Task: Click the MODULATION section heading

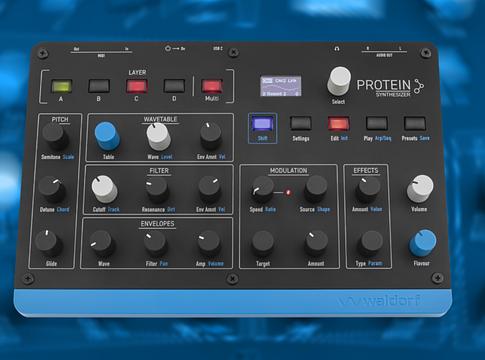Action: pos(288,171)
